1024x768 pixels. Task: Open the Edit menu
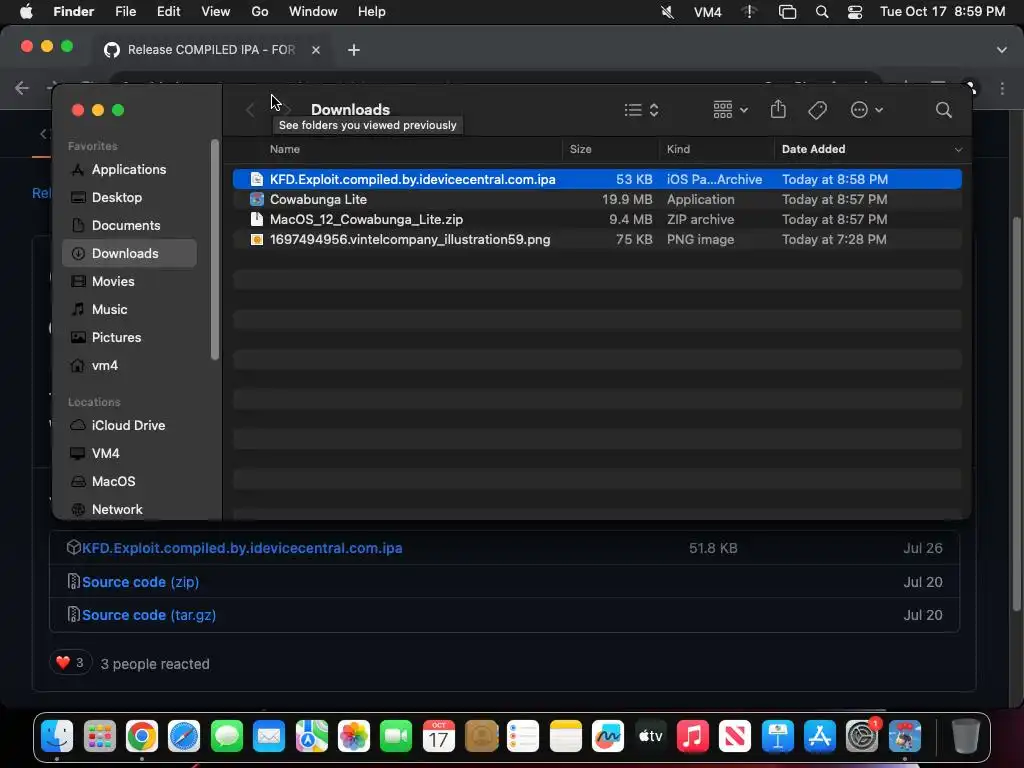click(x=168, y=12)
